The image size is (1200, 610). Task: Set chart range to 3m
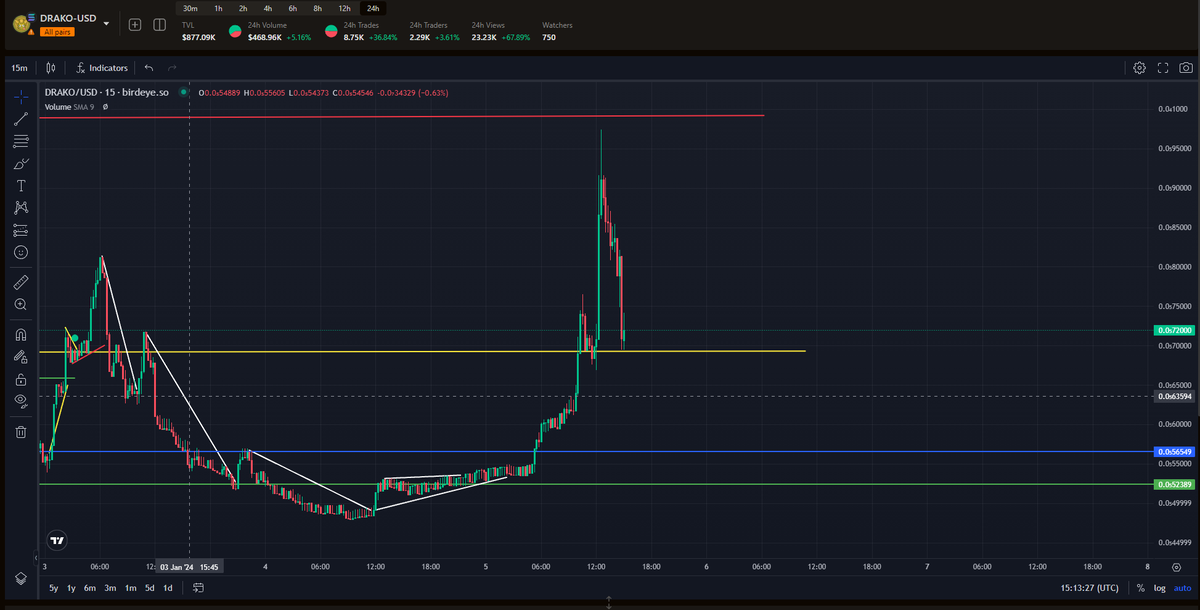[110, 588]
